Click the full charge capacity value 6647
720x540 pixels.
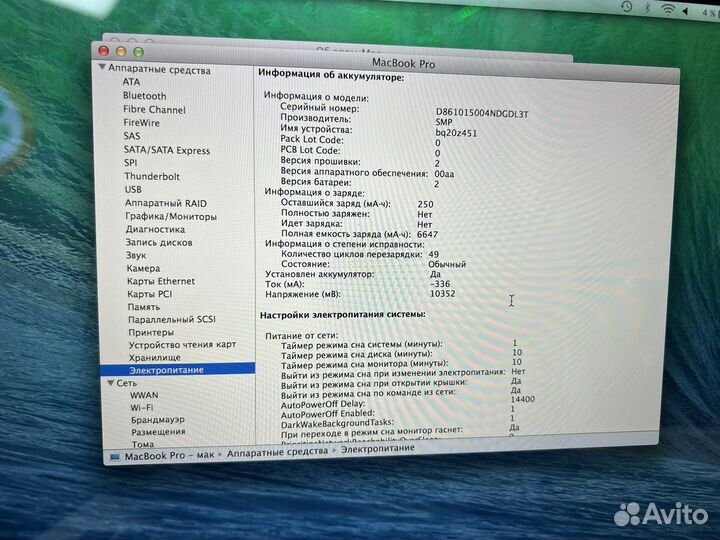point(428,234)
